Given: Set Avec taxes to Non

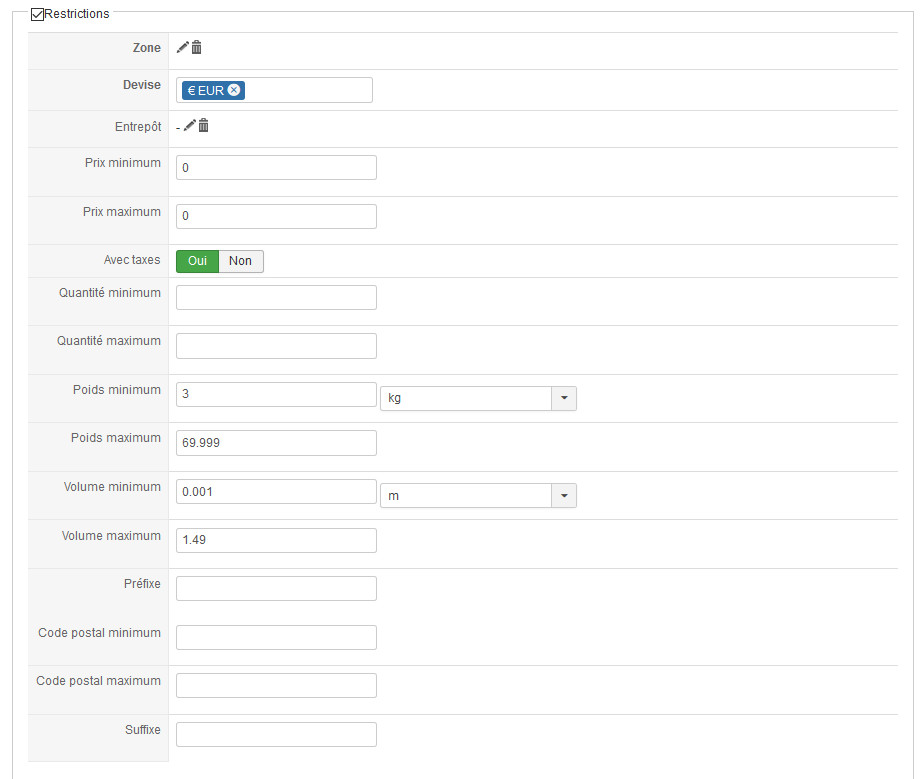Looking at the screenshot, I should pyautogui.click(x=240, y=261).
